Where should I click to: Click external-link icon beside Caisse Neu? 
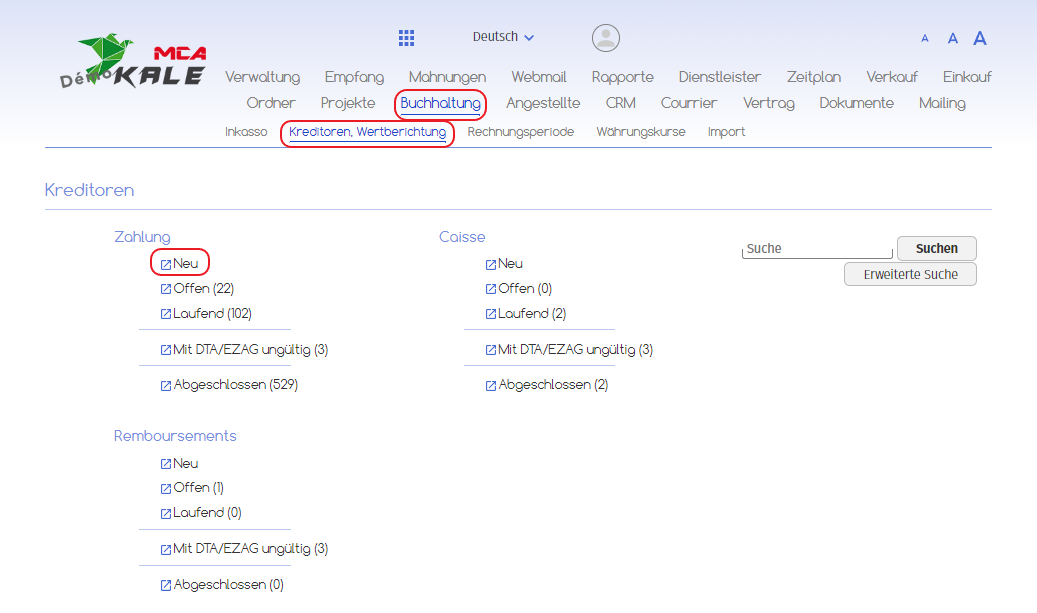click(x=490, y=265)
